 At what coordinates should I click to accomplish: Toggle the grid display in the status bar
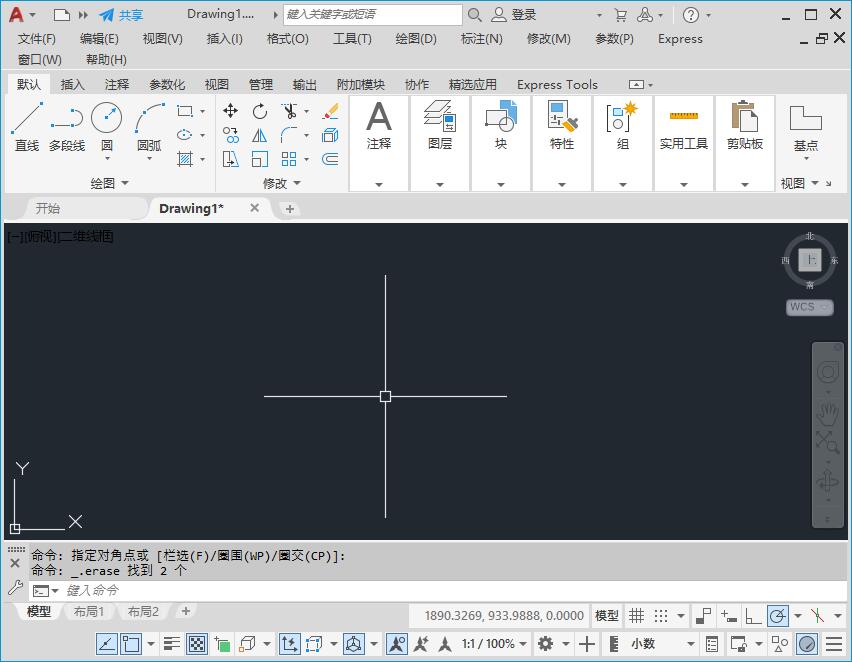pos(636,615)
